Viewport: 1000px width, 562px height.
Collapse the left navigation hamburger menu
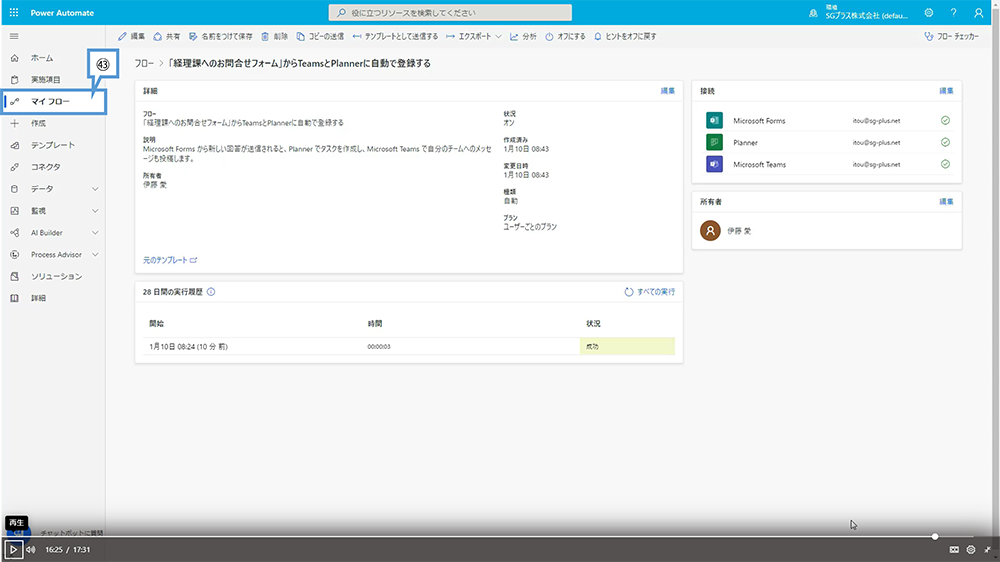click(x=14, y=36)
